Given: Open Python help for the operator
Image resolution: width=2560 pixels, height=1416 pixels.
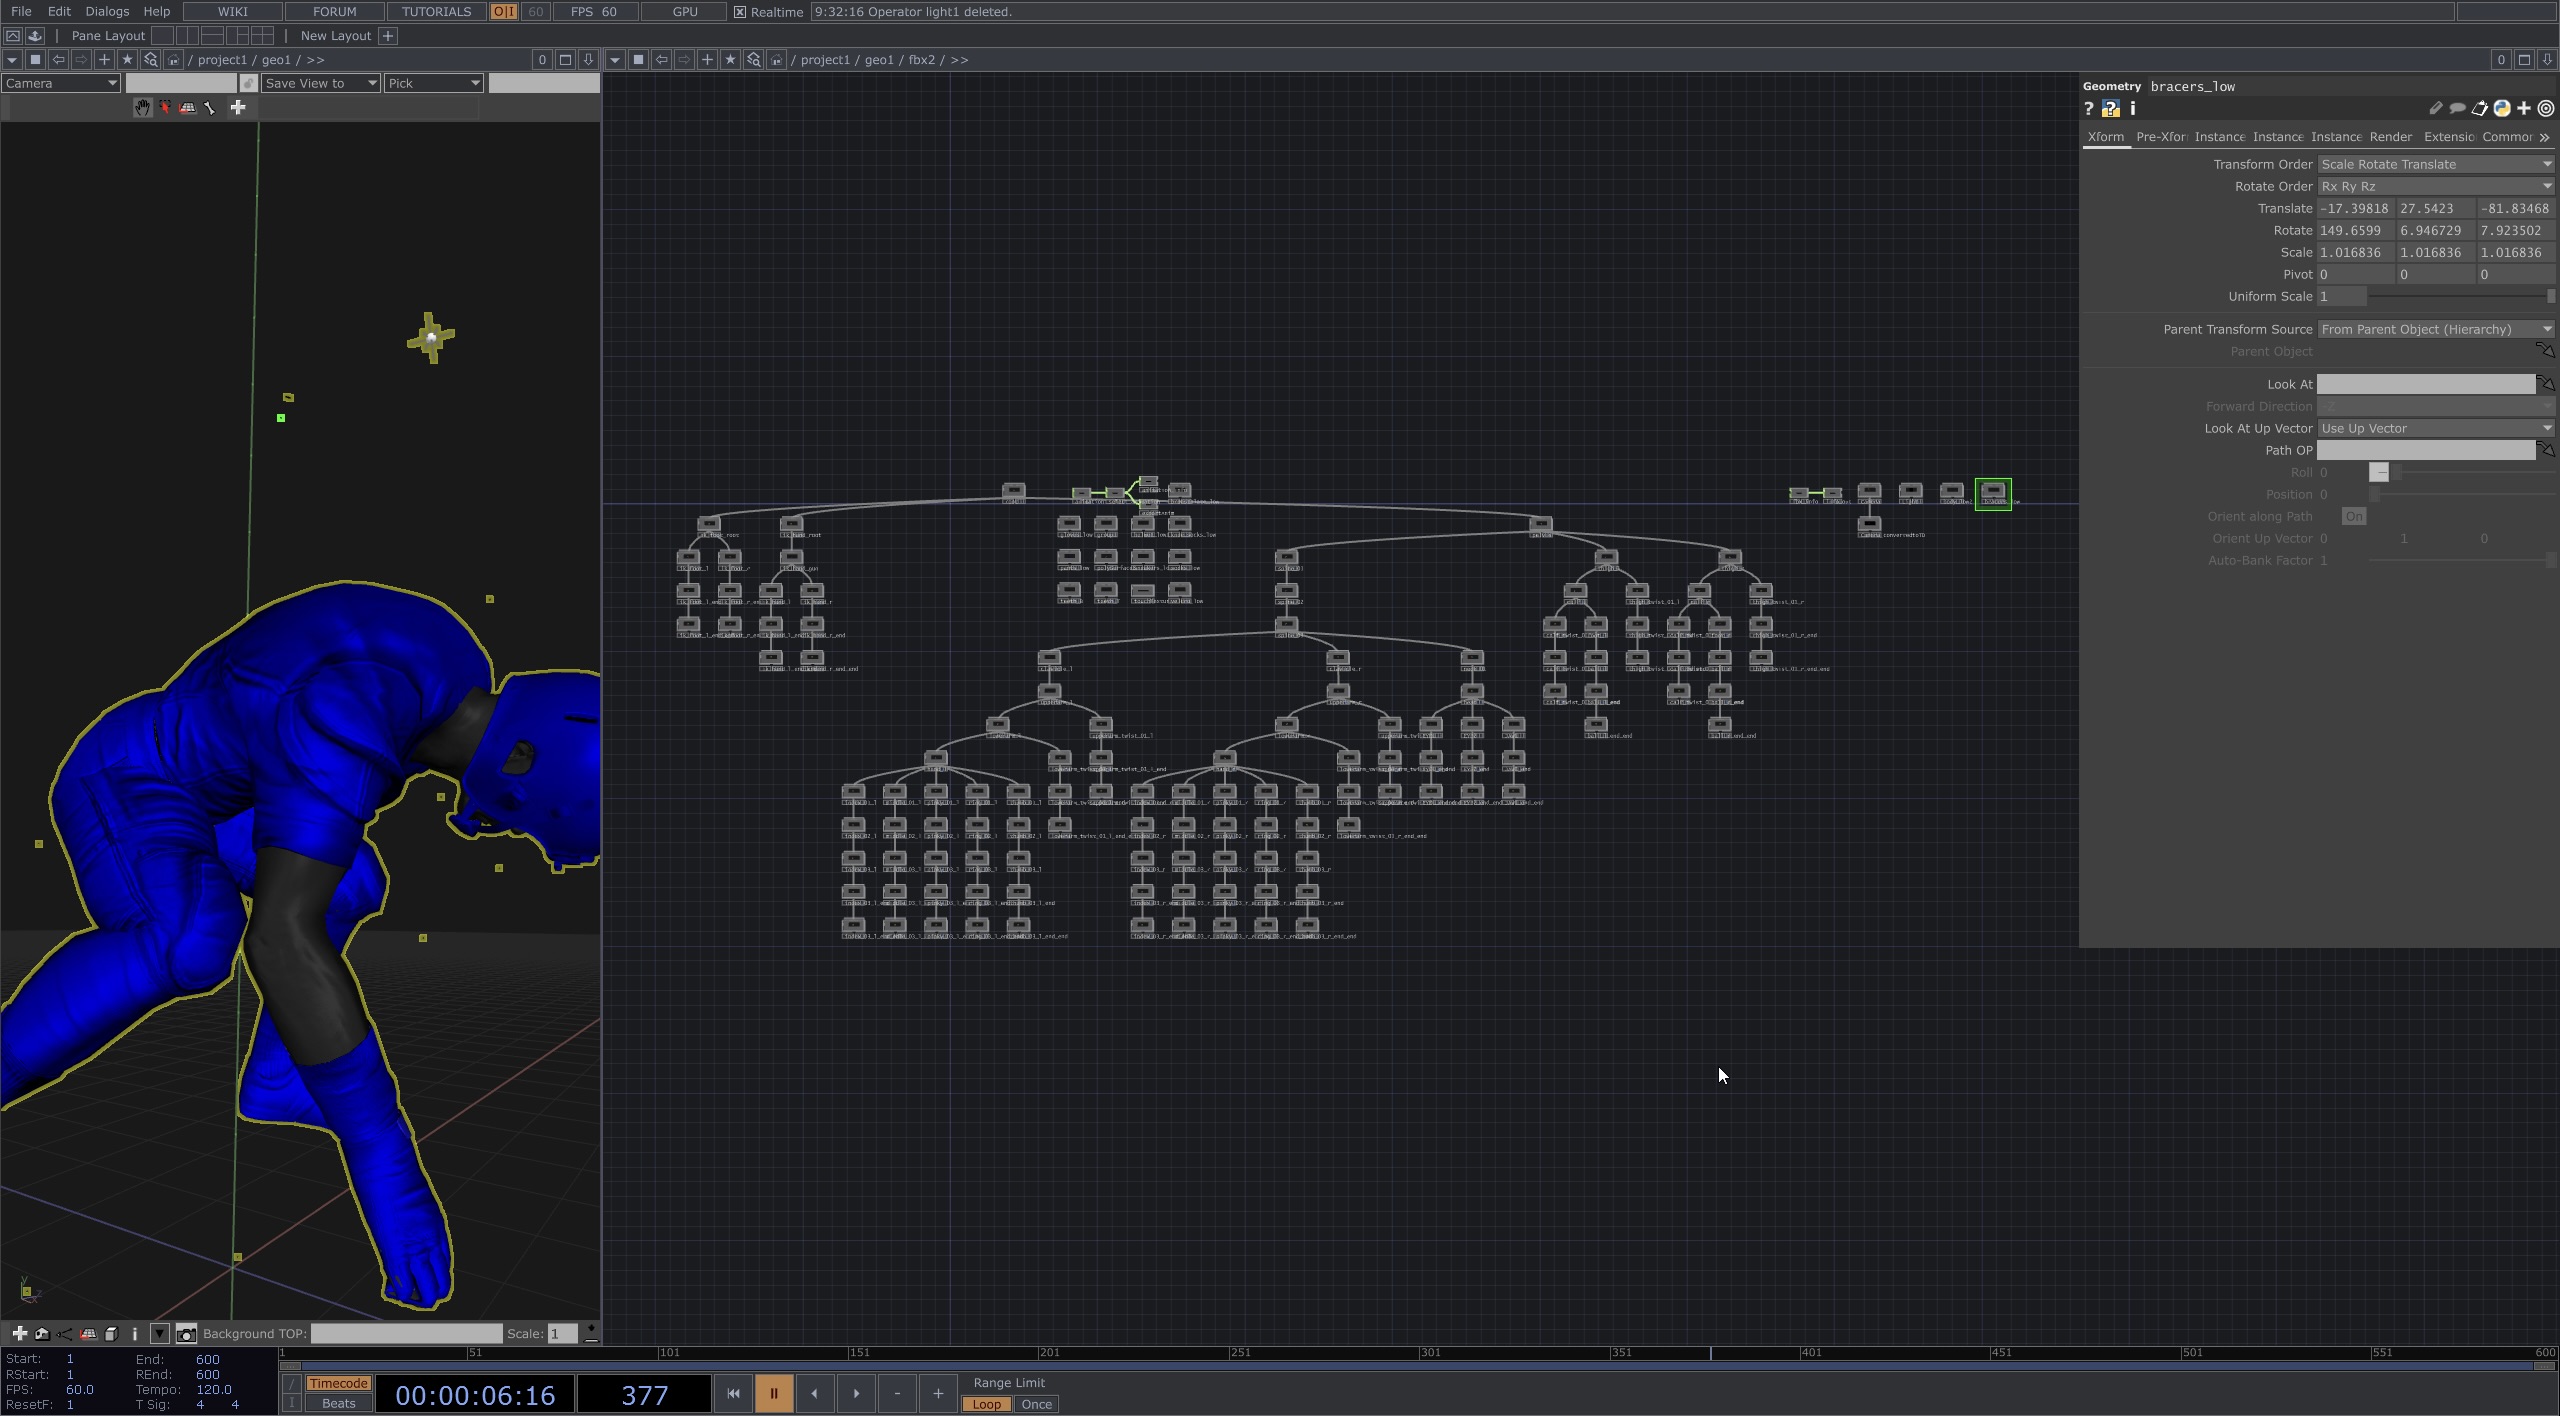Looking at the screenshot, I should (x=2110, y=109).
